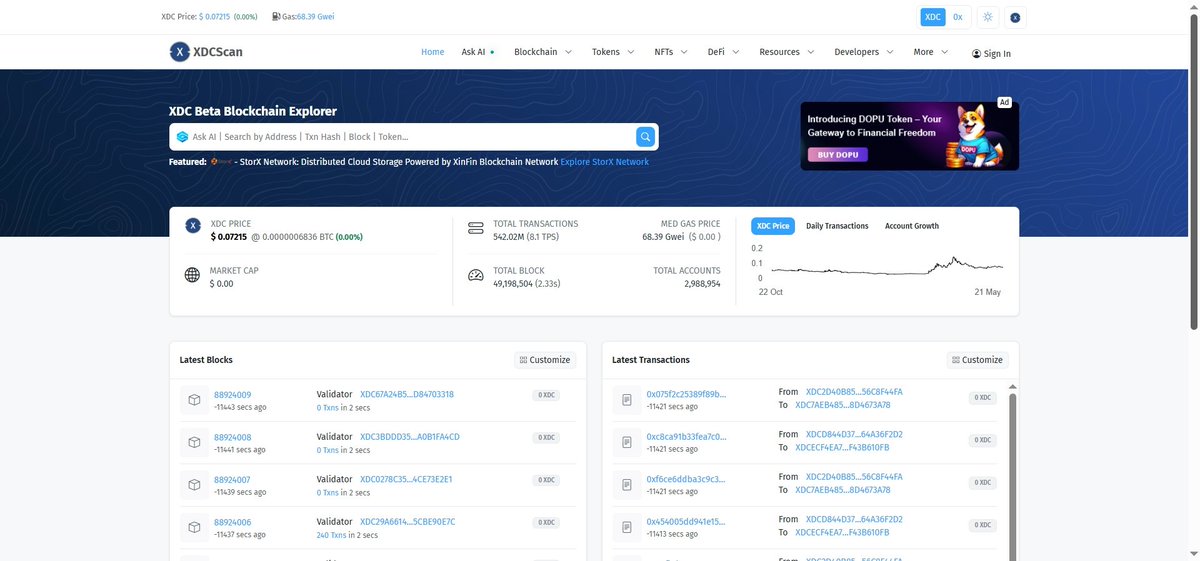The width and height of the screenshot is (1200, 561).
Task: Click the Market Cap globe icon
Action: click(x=192, y=276)
